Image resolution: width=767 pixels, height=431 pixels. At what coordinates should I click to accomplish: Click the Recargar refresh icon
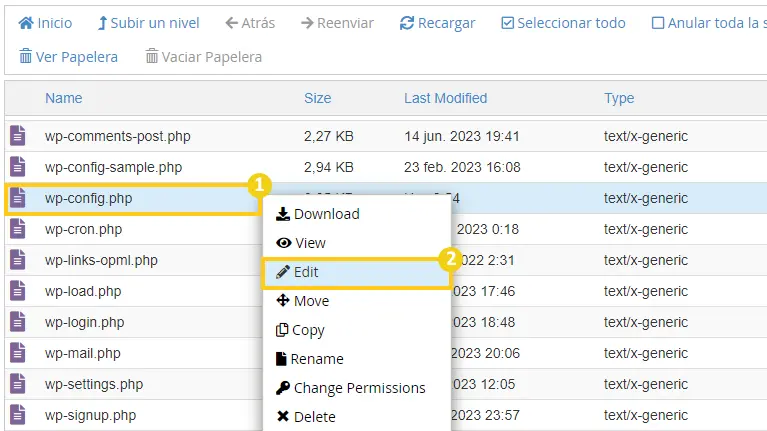pos(407,23)
